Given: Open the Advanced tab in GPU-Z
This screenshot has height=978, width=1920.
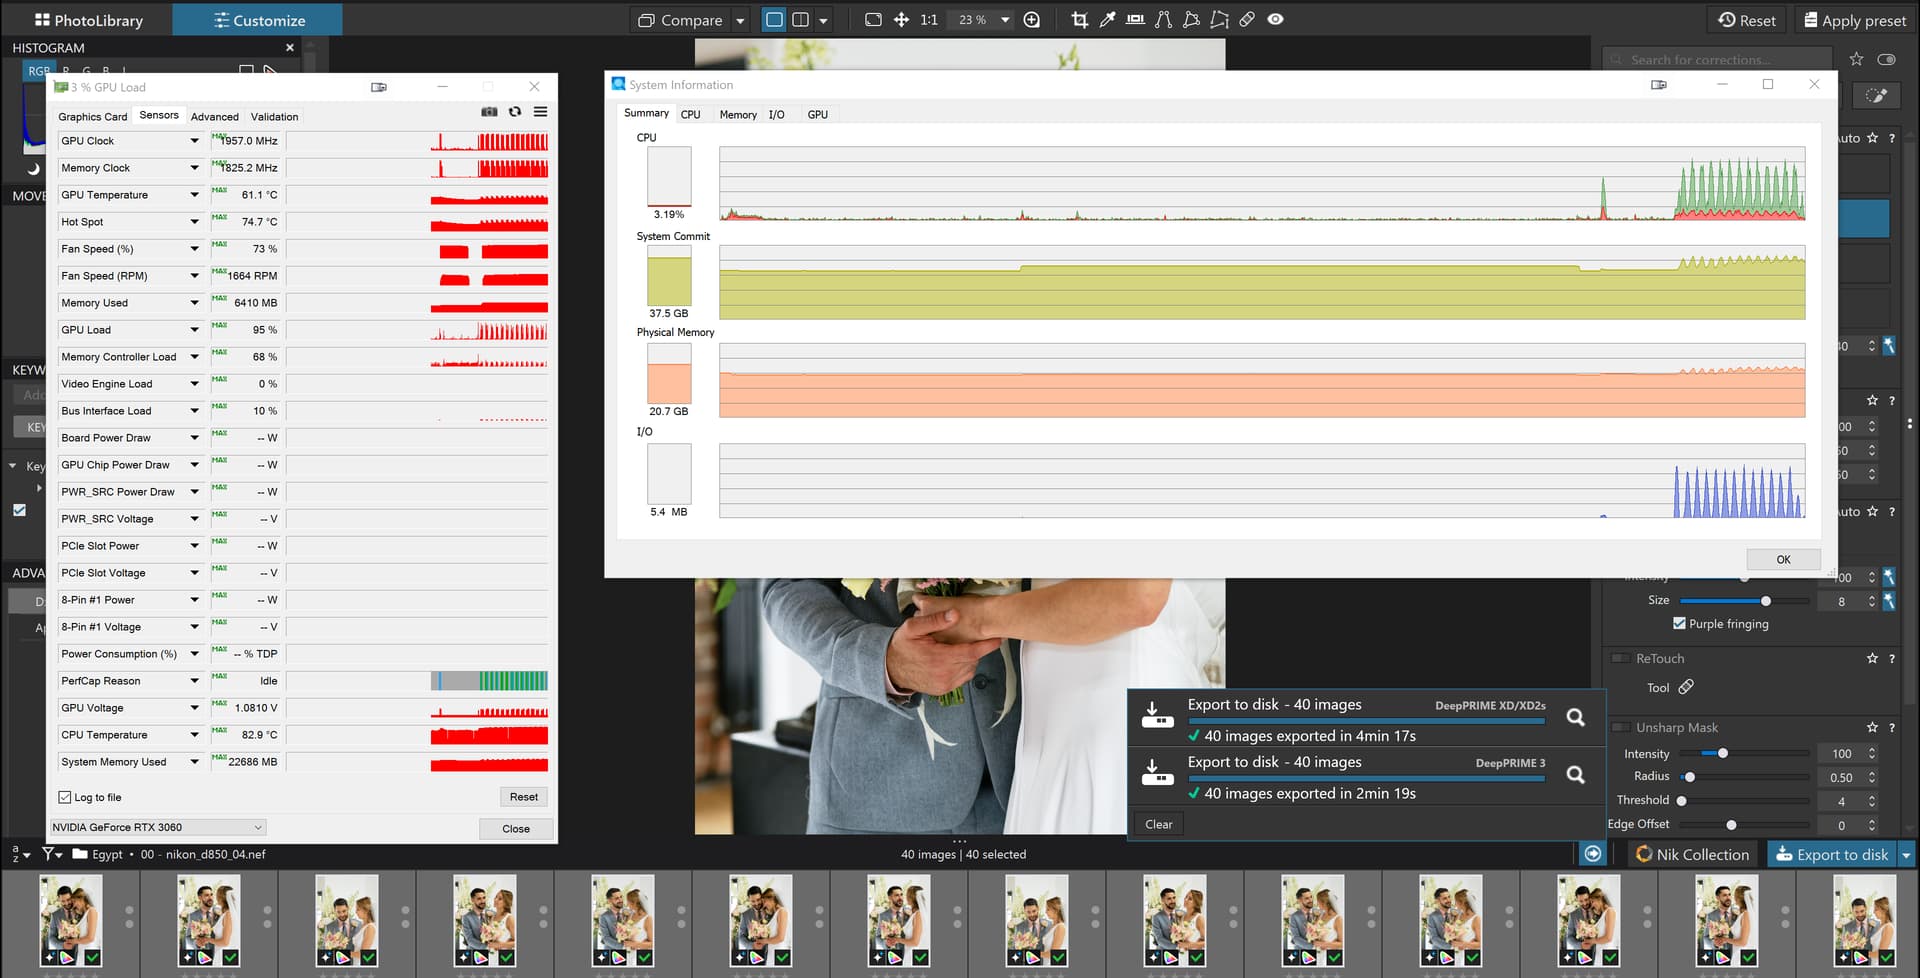Looking at the screenshot, I should coord(214,117).
